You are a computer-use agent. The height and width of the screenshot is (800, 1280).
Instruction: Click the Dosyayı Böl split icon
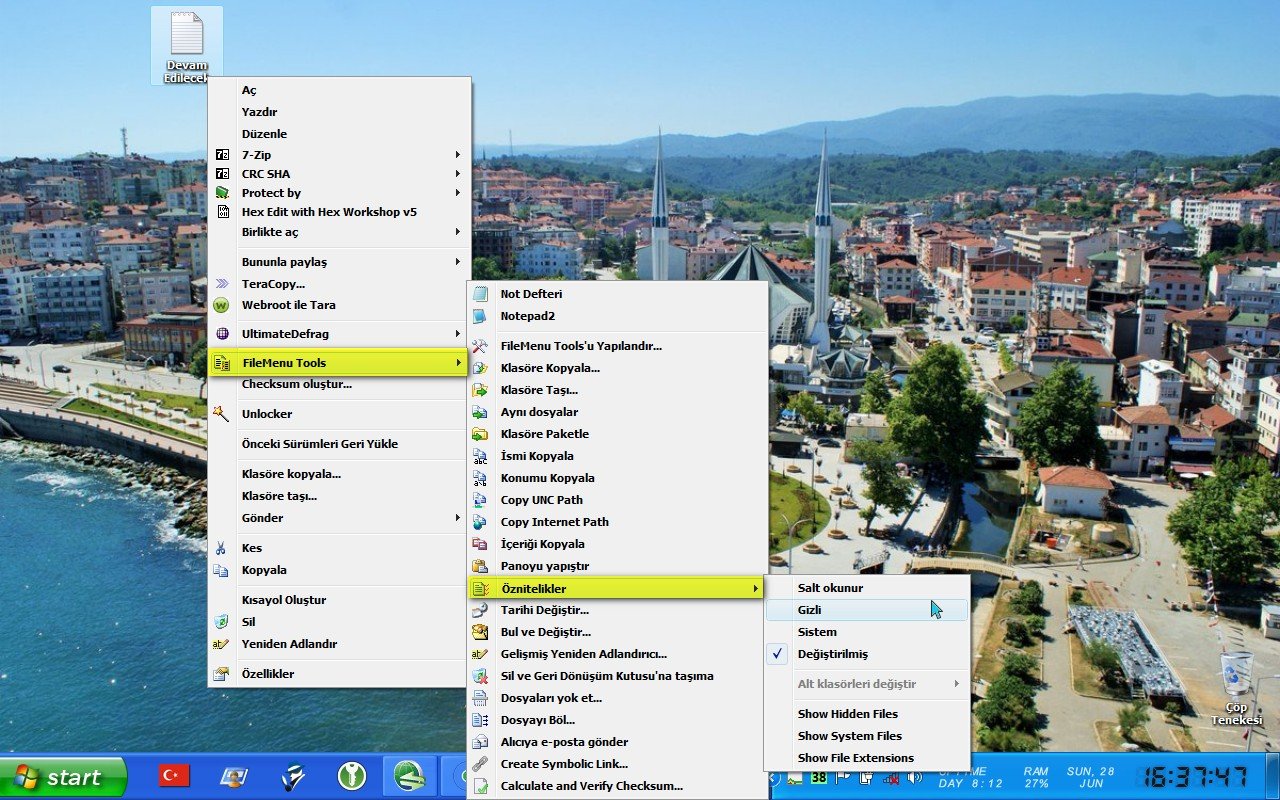click(480, 720)
